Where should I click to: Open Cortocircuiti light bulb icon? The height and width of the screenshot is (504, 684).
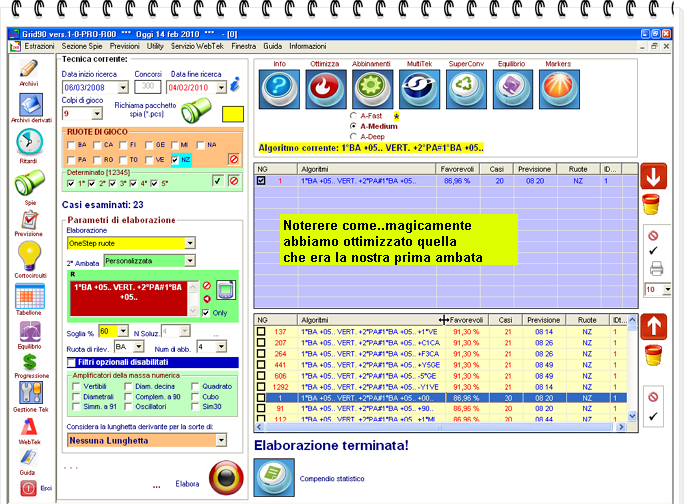29,256
